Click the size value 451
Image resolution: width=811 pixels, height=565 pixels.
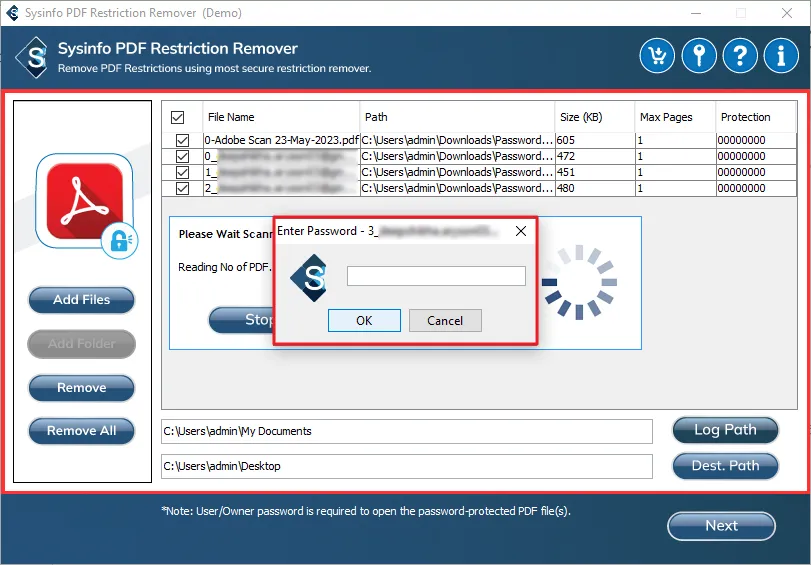(x=566, y=172)
